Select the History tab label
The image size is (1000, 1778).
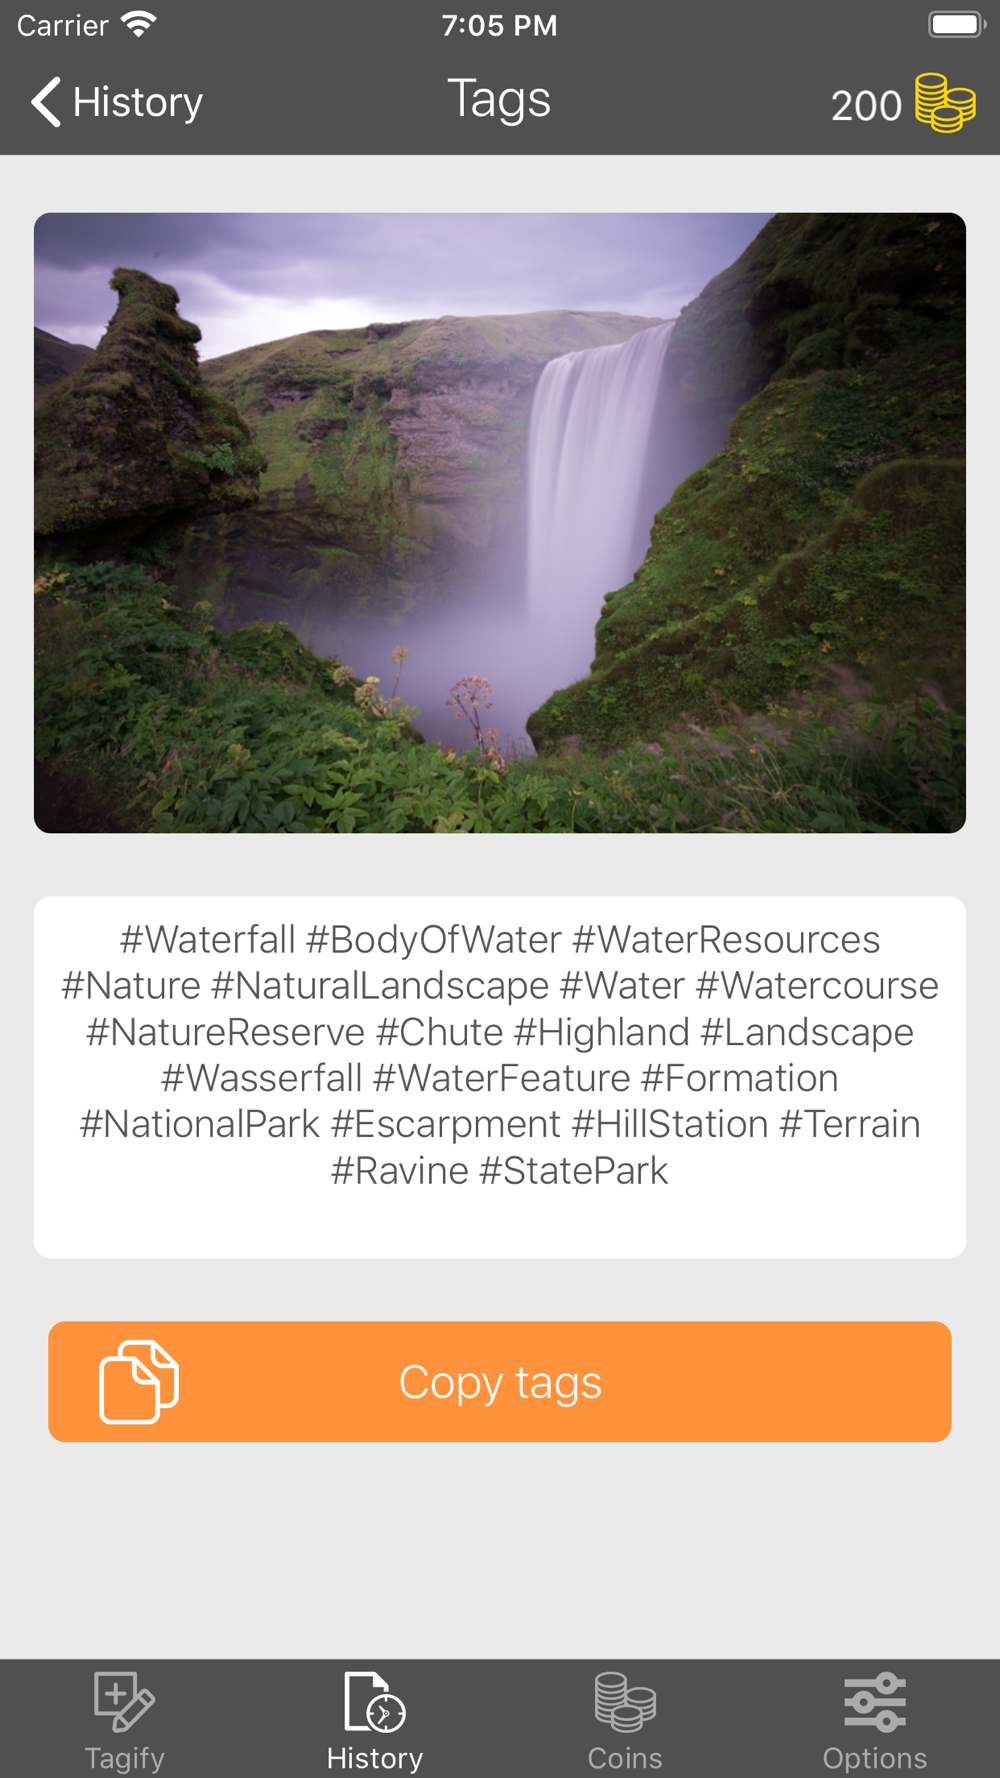click(x=375, y=1758)
